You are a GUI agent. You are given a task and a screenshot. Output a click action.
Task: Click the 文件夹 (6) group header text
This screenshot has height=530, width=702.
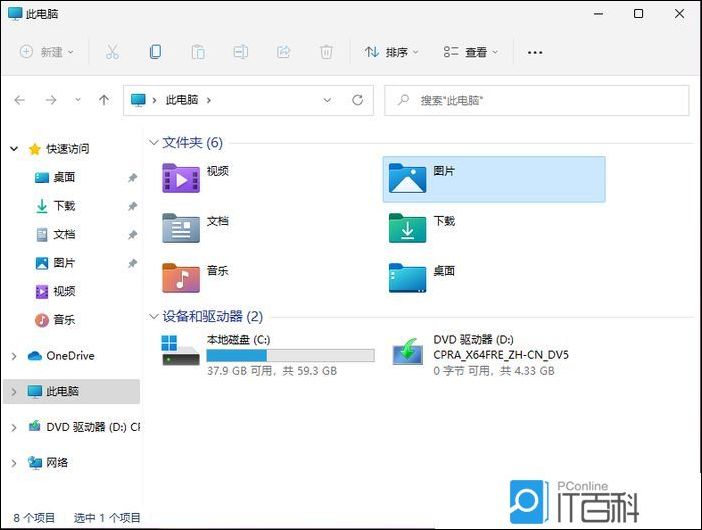click(x=193, y=142)
